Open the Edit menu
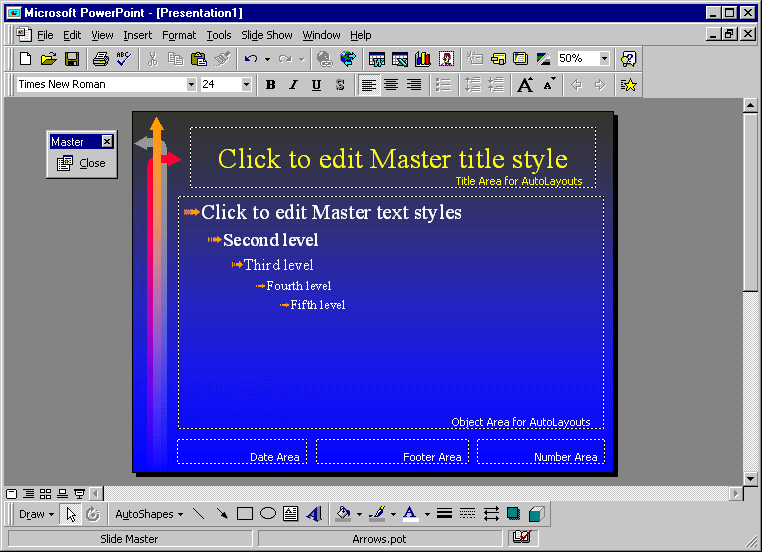This screenshot has height=552, width=762. (72, 35)
